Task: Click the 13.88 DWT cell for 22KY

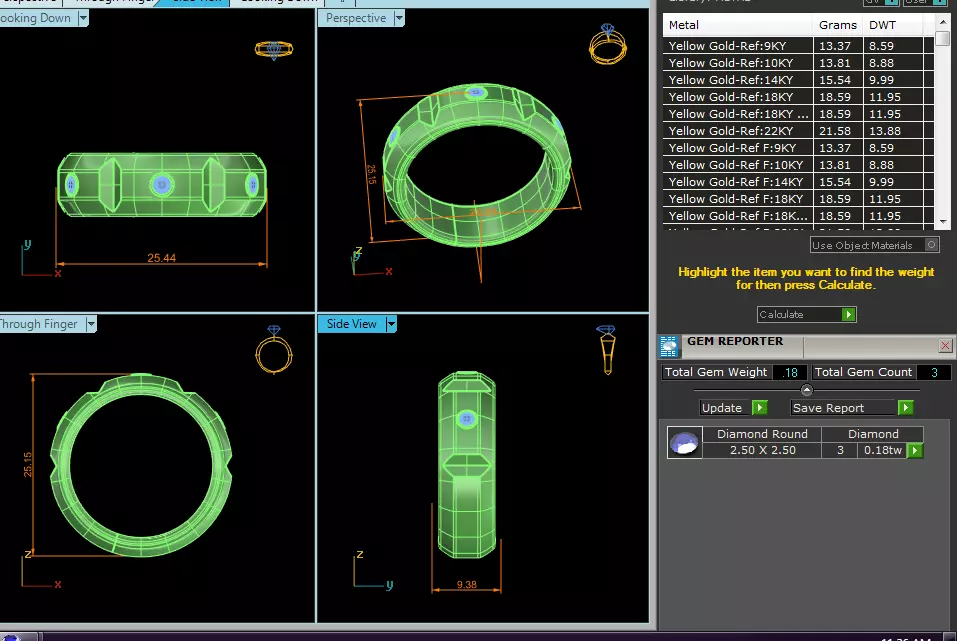Action: click(894, 131)
